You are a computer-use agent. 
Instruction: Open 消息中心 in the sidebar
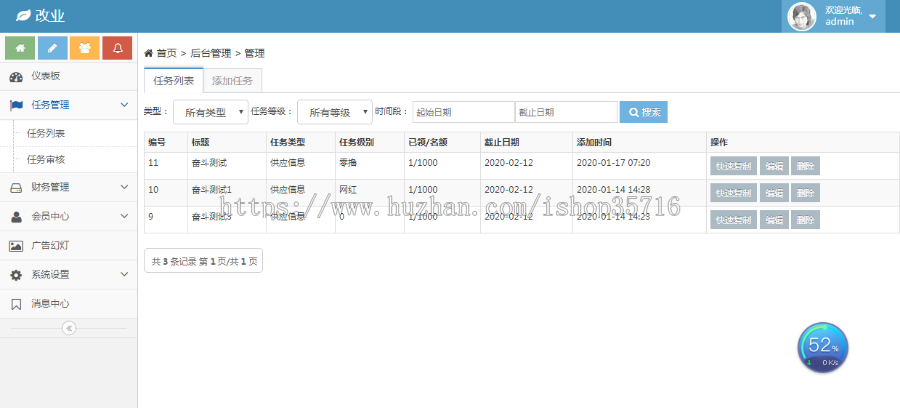pos(49,303)
